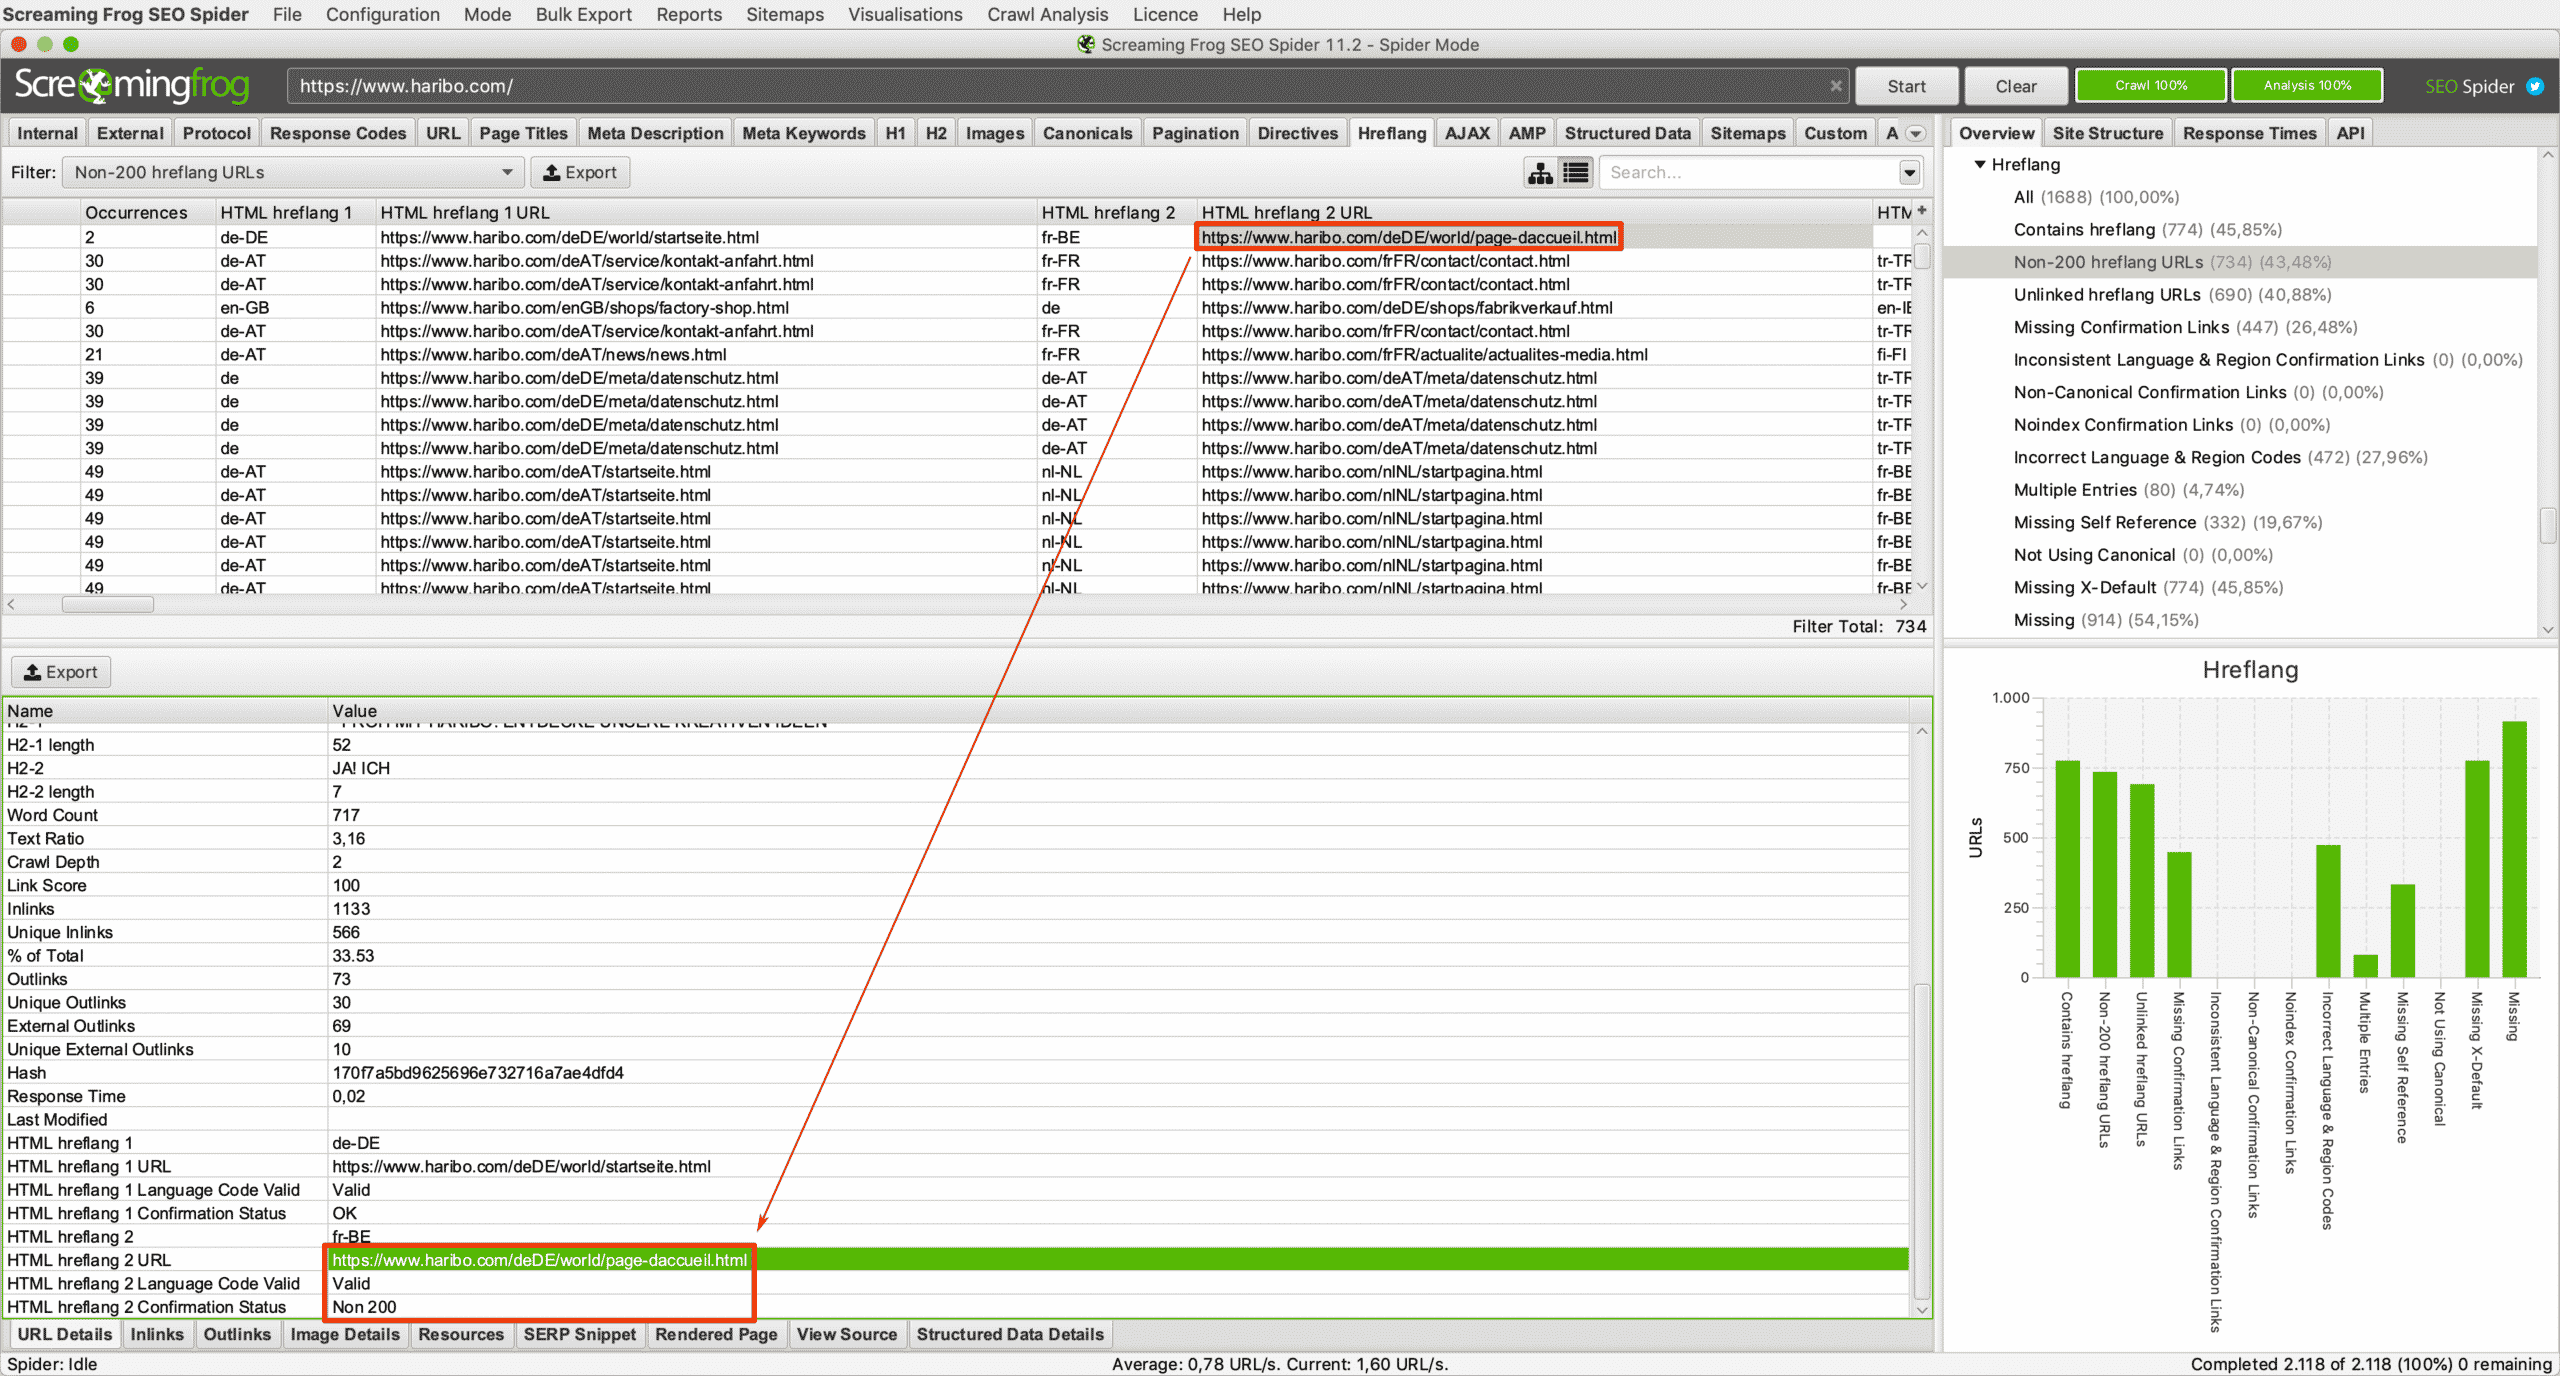2560x1376 pixels.
Task: Switch to the View Source bottom tab
Action: click(846, 1334)
